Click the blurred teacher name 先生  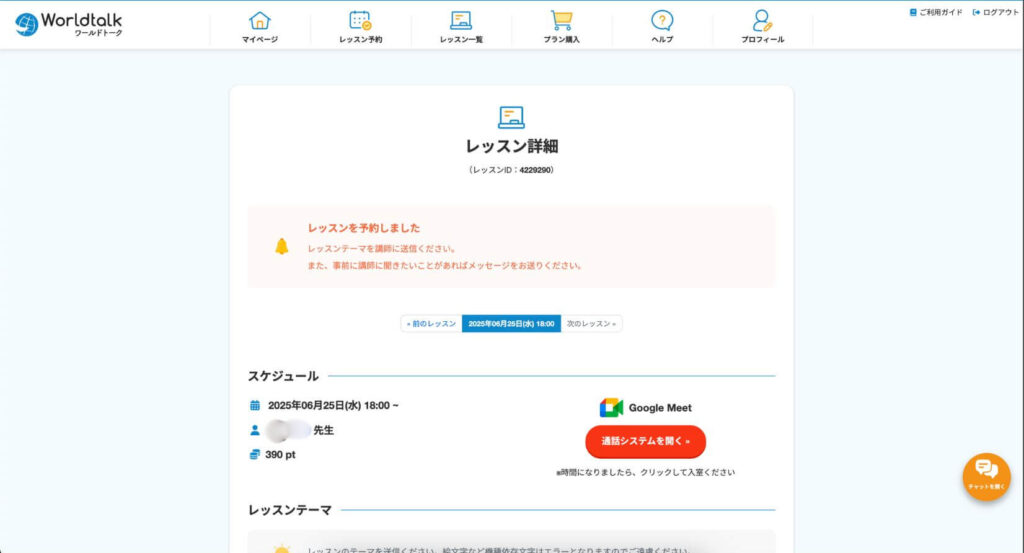[300, 430]
